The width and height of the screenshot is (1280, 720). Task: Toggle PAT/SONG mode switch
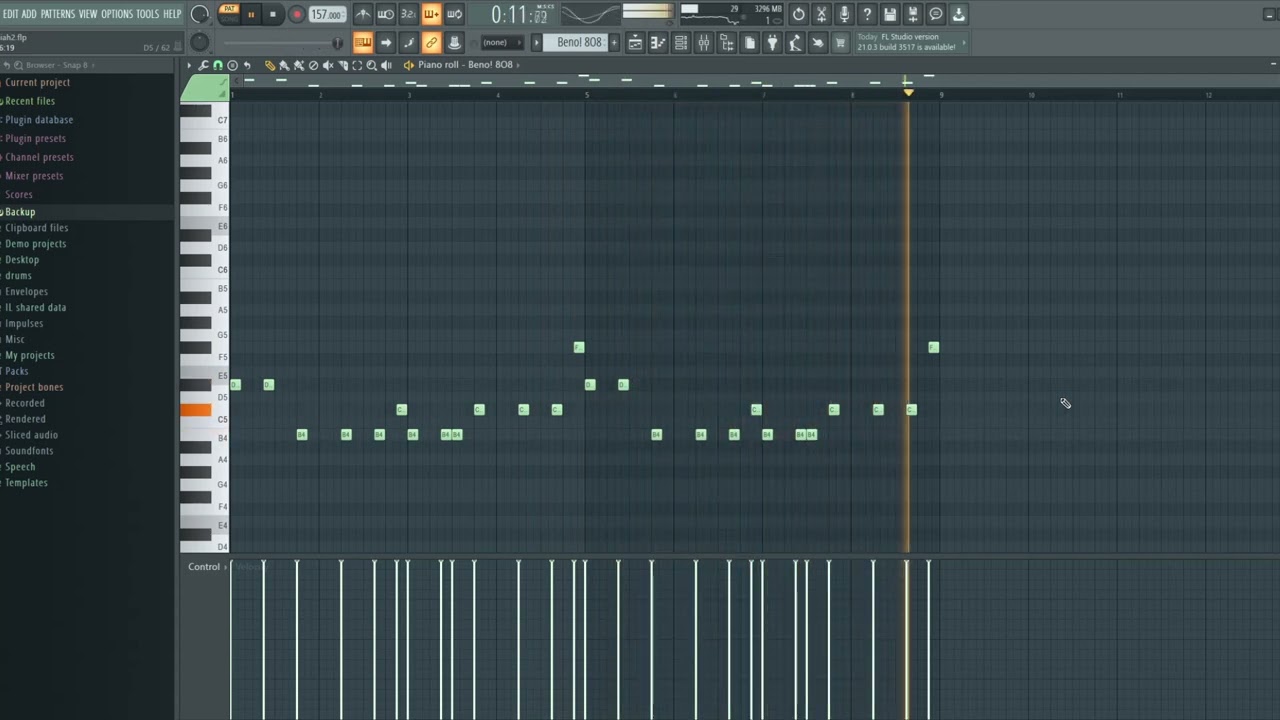click(x=230, y=14)
